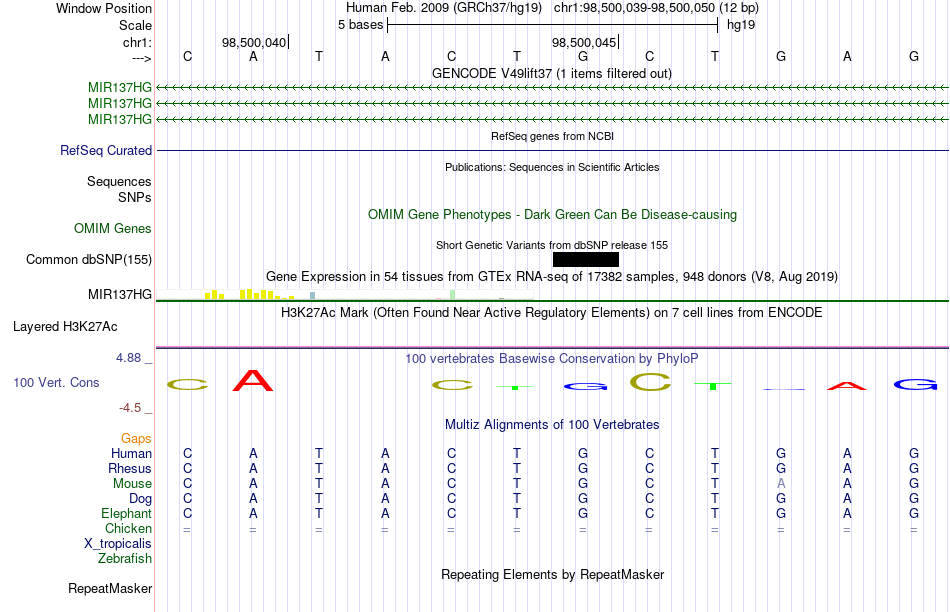The height and width of the screenshot is (612, 950).
Task: Open the H3K27Ac Mark track title
Action: click(x=552, y=313)
